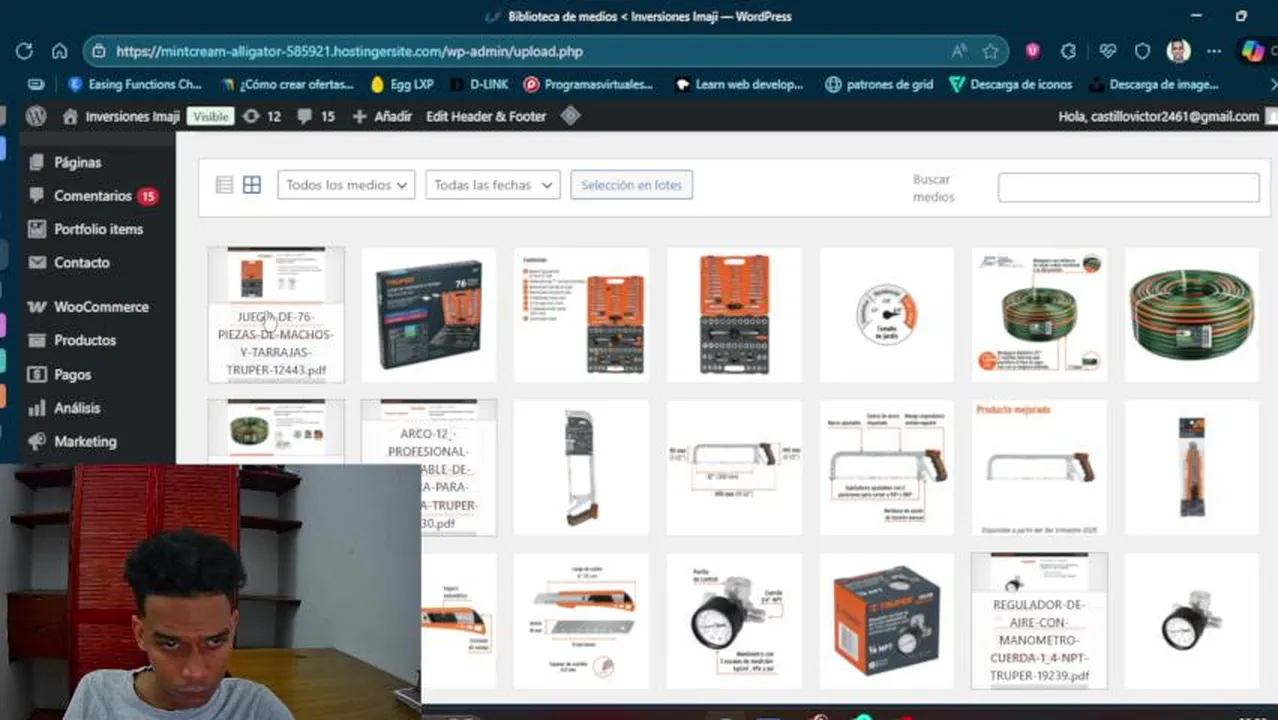The width and height of the screenshot is (1278, 720).
Task: Select REGULADOR-DE-AIRE-CON-MANOMETRO PDF thumbnail
Action: point(1040,621)
